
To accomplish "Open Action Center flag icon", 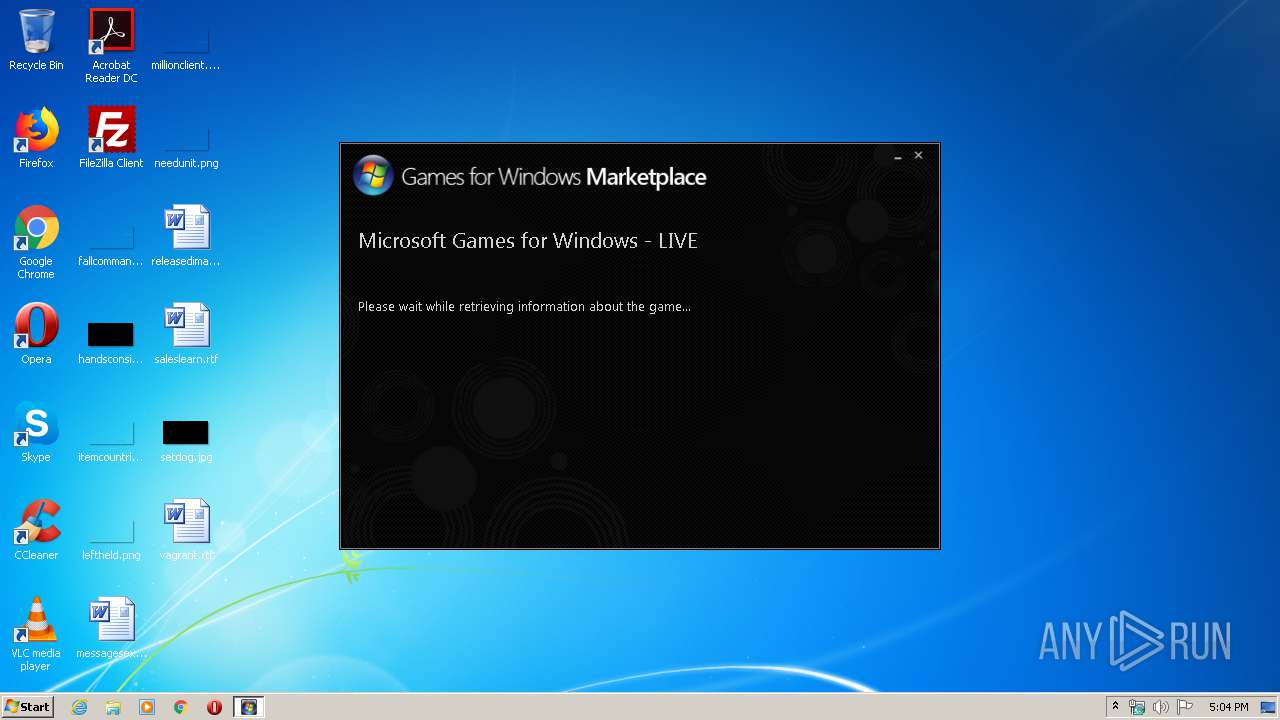I will pos(1185,707).
